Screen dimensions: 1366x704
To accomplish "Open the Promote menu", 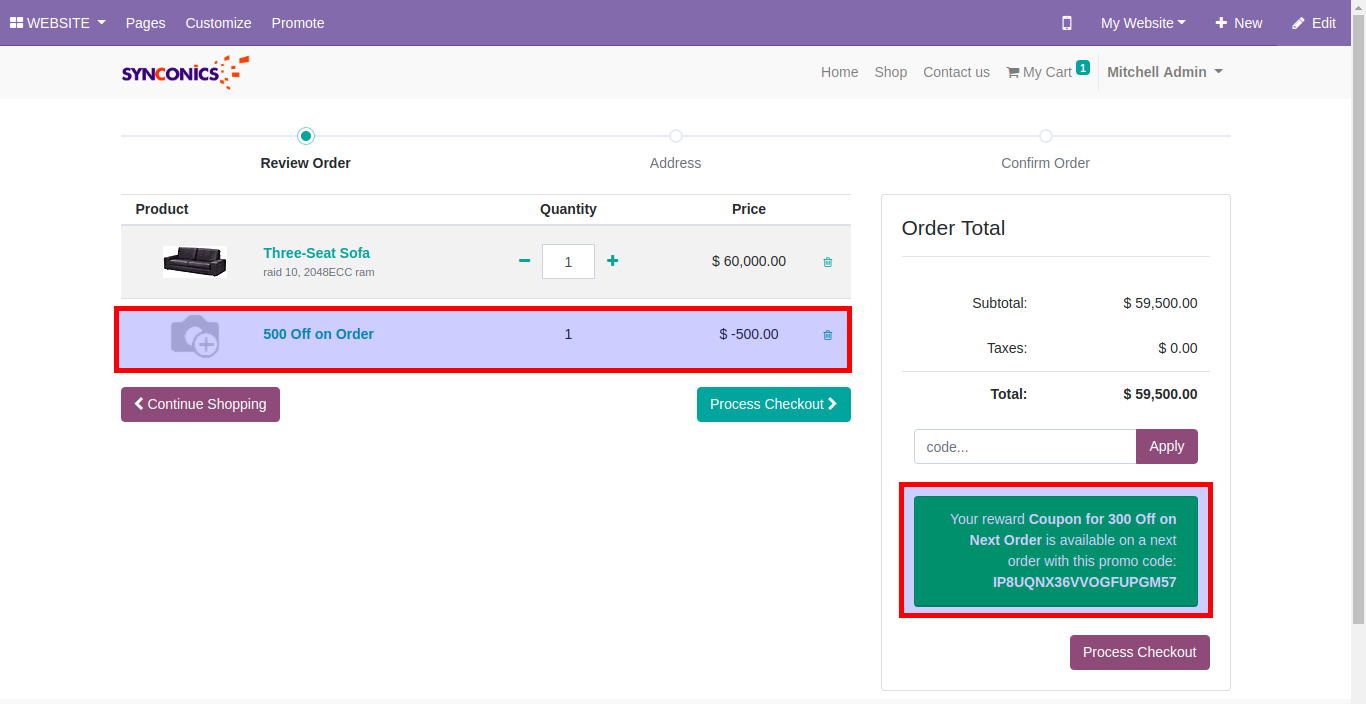I will [x=298, y=23].
